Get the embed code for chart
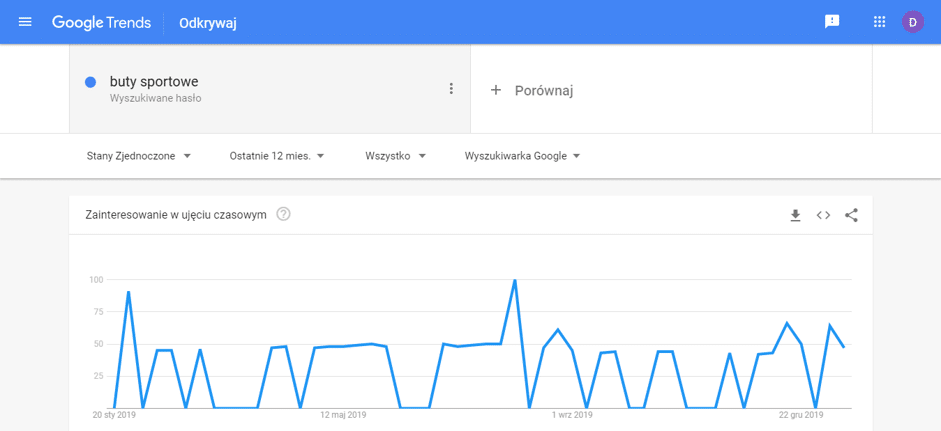The width and height of the screenshot is (941, 431). [x=823, y=215]
